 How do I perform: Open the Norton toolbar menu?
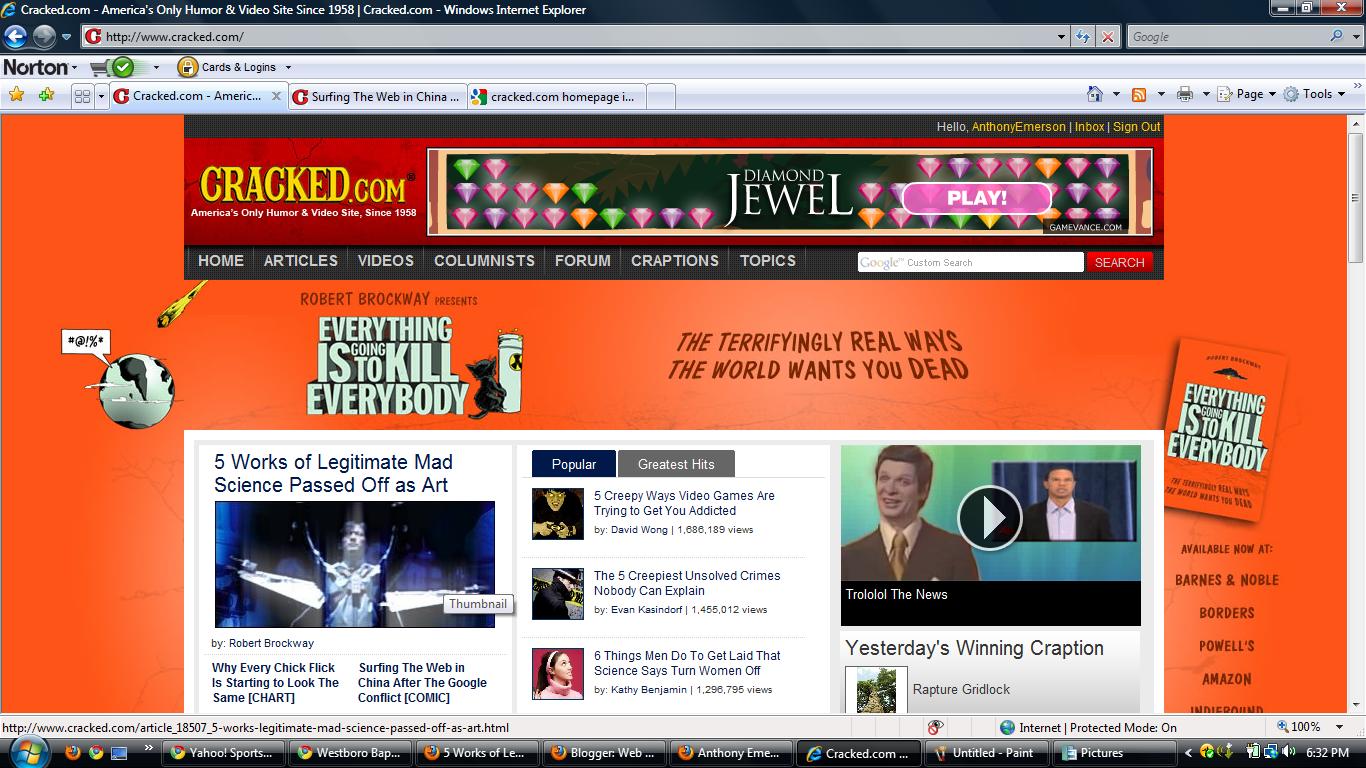click(x=40, y=67)
